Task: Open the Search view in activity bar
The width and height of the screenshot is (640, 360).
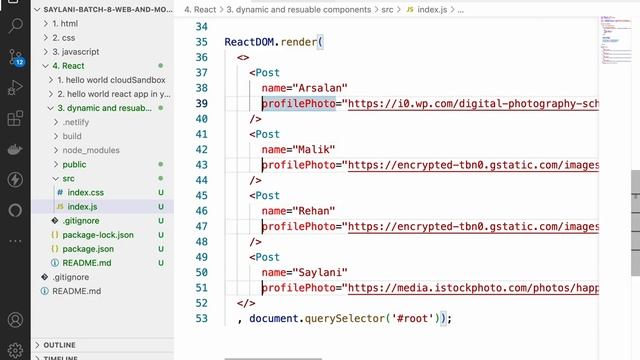Action: pos(15,26)
